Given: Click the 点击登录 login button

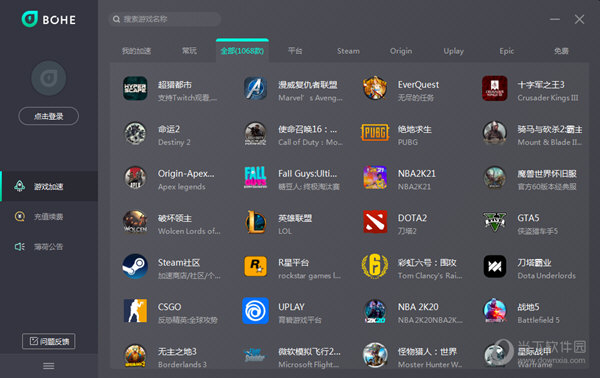Looking at the screenshot, I should (49, 116).
